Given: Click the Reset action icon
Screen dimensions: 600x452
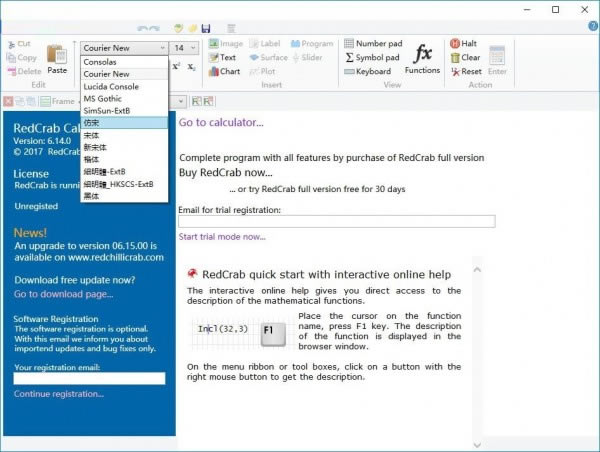Looking at the screenshot, I should (455, 72).
